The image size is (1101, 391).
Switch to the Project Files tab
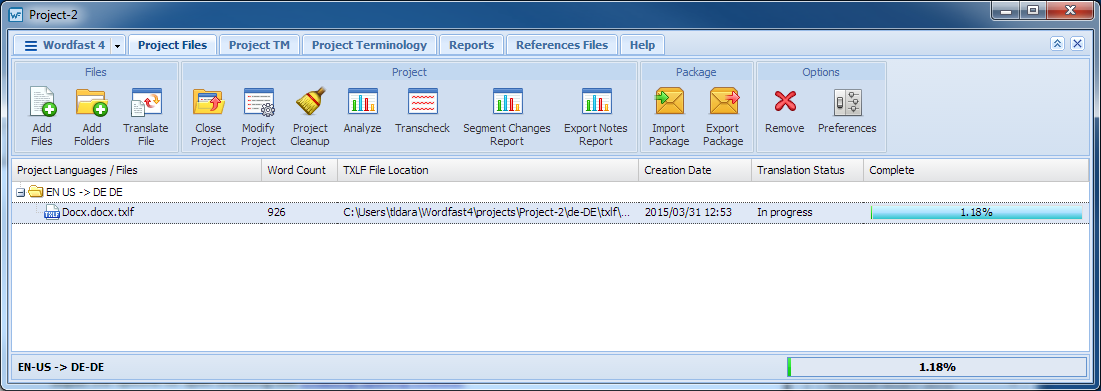pyautogui.click(x=173, y=45)
